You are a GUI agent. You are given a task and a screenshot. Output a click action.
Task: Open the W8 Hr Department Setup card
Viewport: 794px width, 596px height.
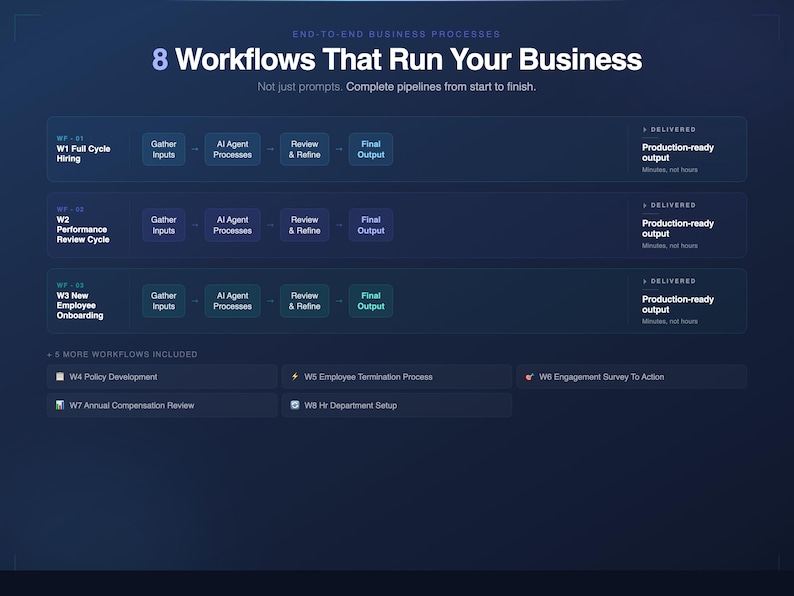[x=396, y=405]
